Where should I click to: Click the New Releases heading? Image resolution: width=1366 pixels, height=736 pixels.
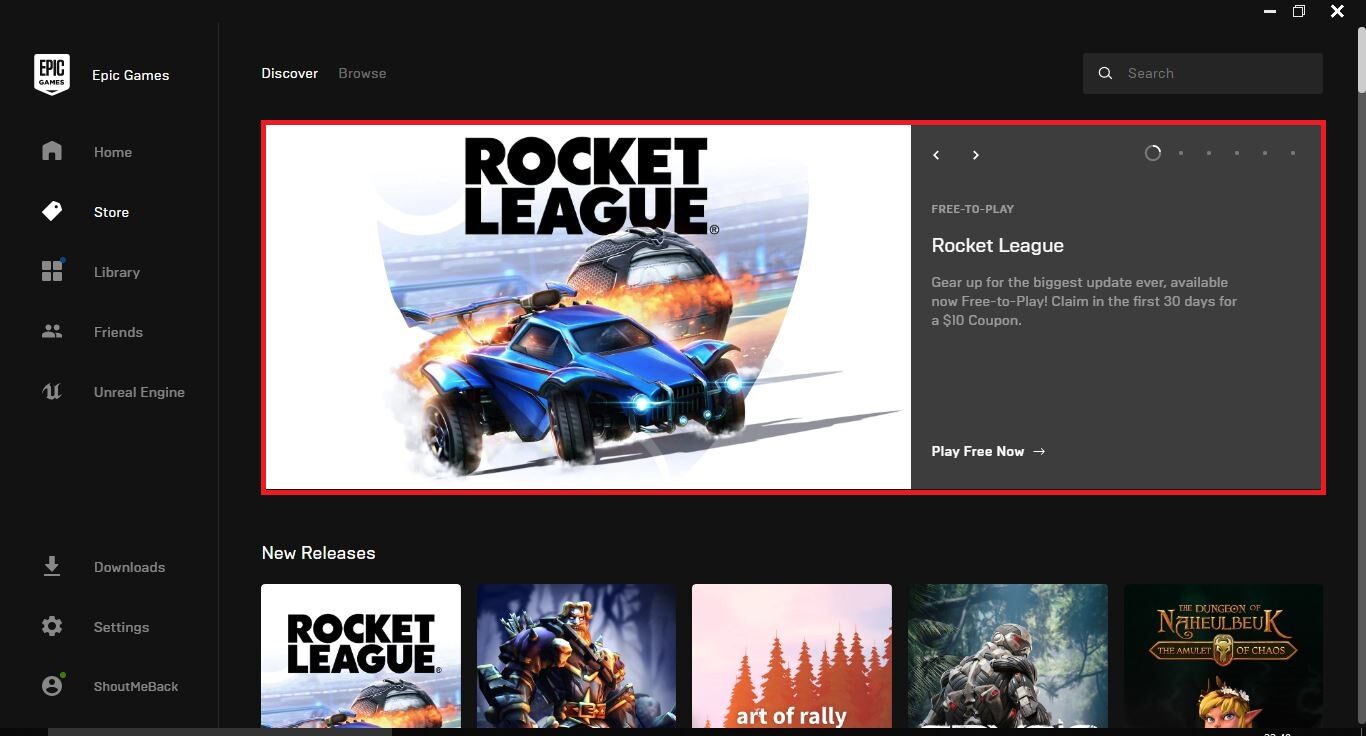(x=318, y=553)
